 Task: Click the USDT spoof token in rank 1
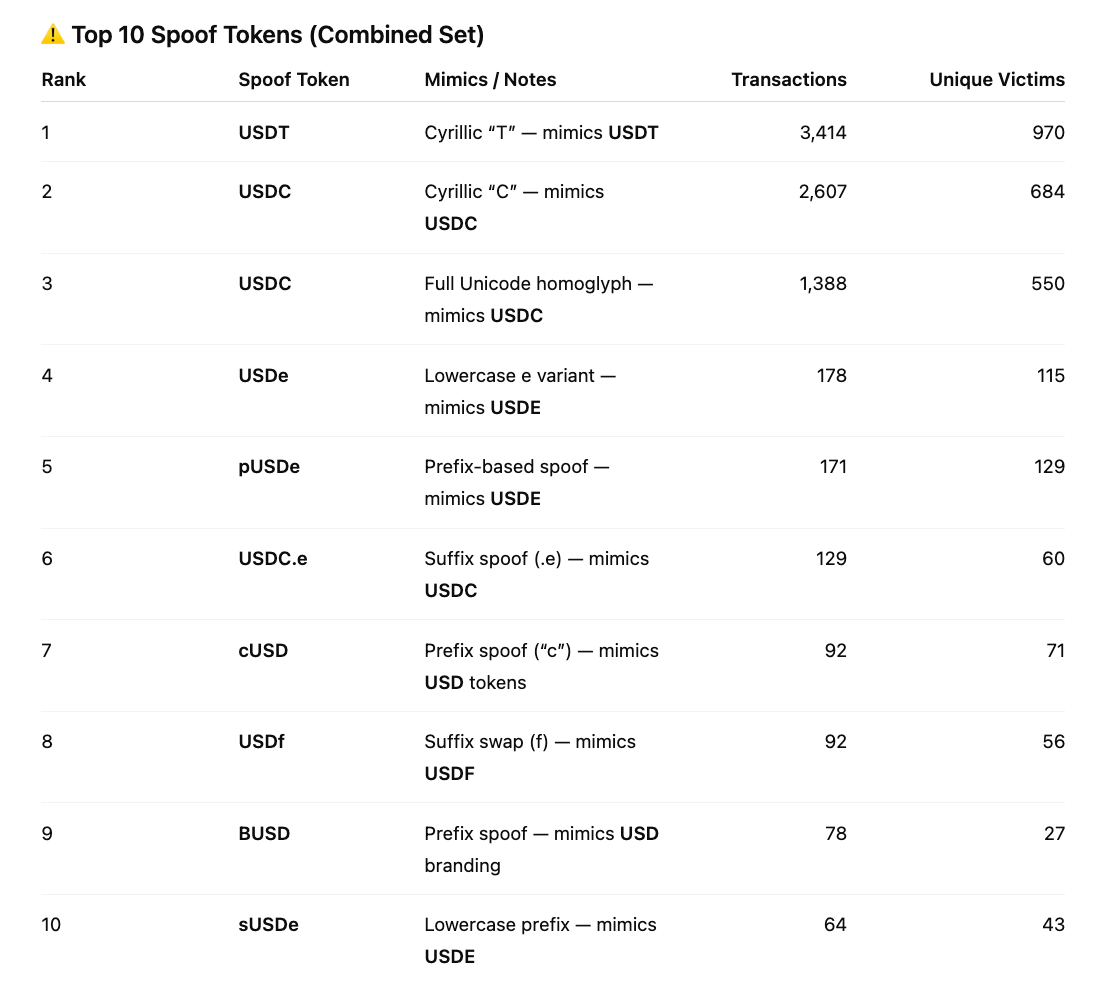point(264,133)
